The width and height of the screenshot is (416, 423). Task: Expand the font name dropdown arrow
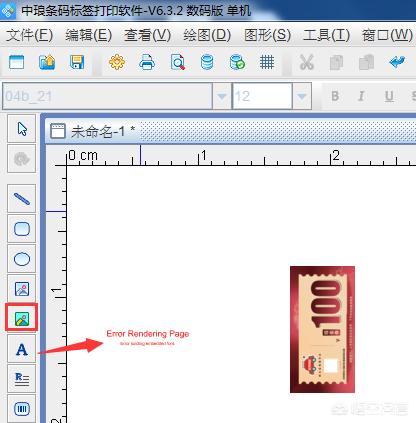point(222,96)
